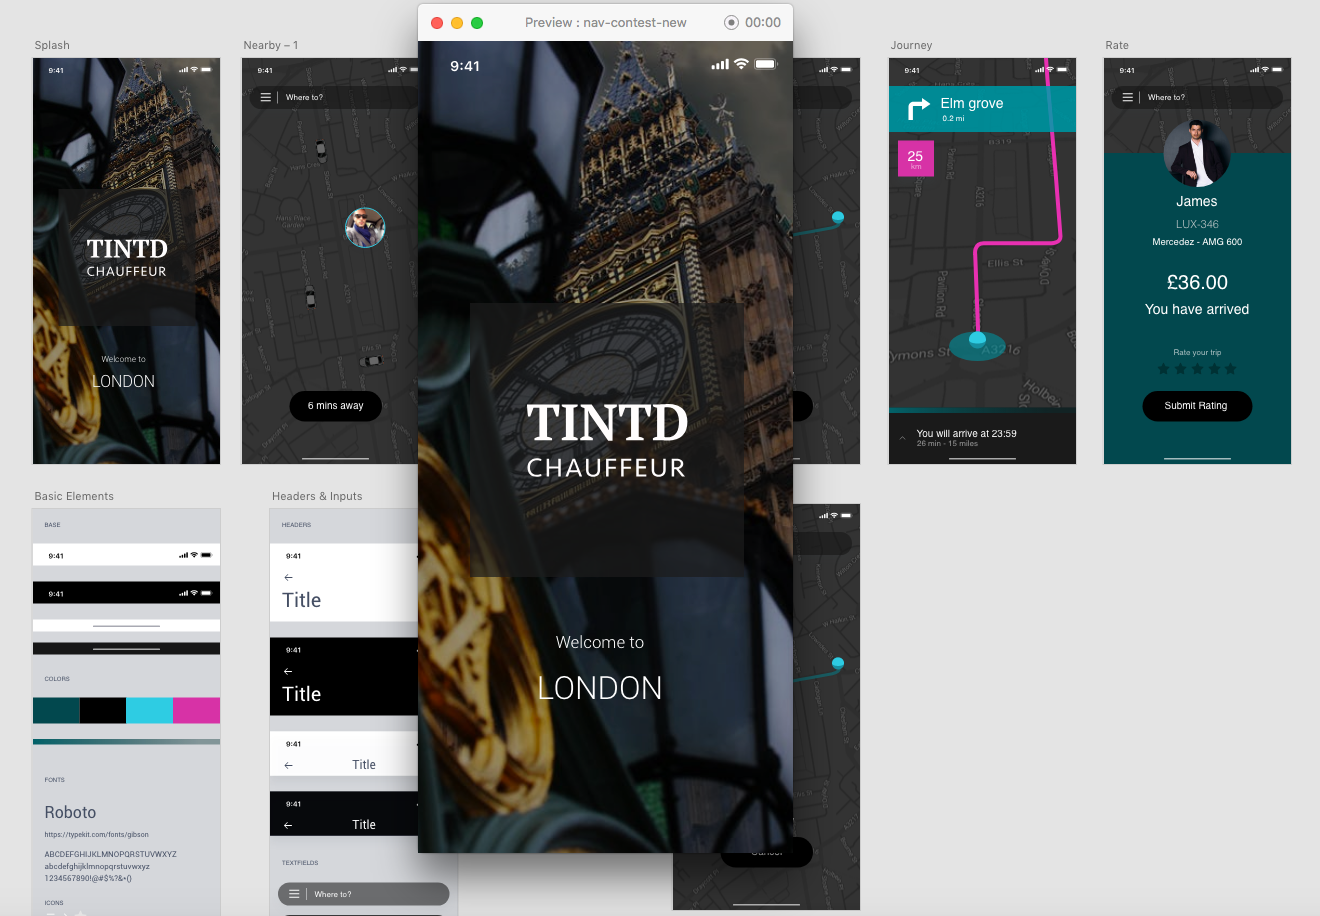This screenshot has width=1320, height=916.
Task: Click the hamburger icon in the Textfields sample
Action: [294, 894]
